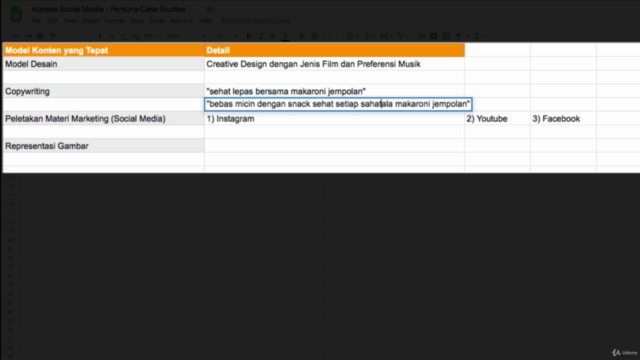This screenshot has width=640, height=360.
Task: Select the 'sehat lepas bersama makaroni jempolan' cell
Action: [x=334, y=91]
